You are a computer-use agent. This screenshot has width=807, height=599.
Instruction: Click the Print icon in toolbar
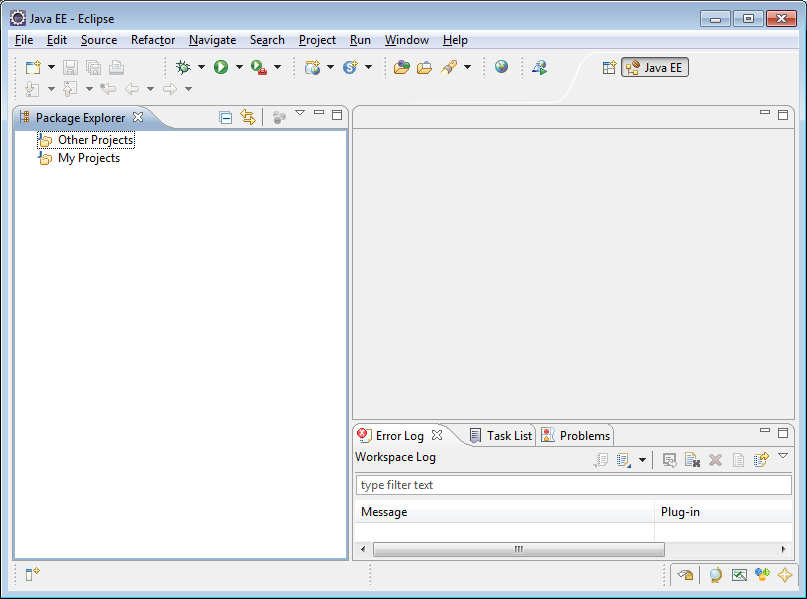(x=116, y=67)
